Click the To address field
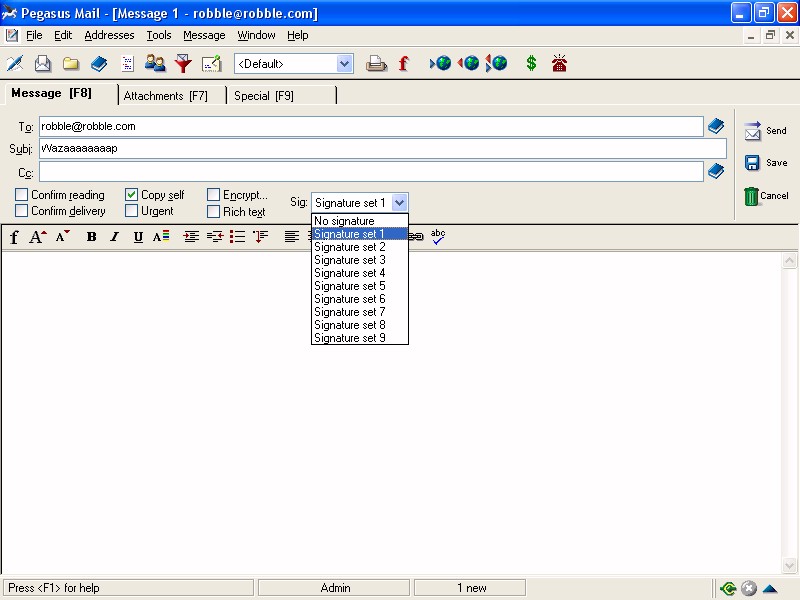800x600 pixels. point(371,127)
